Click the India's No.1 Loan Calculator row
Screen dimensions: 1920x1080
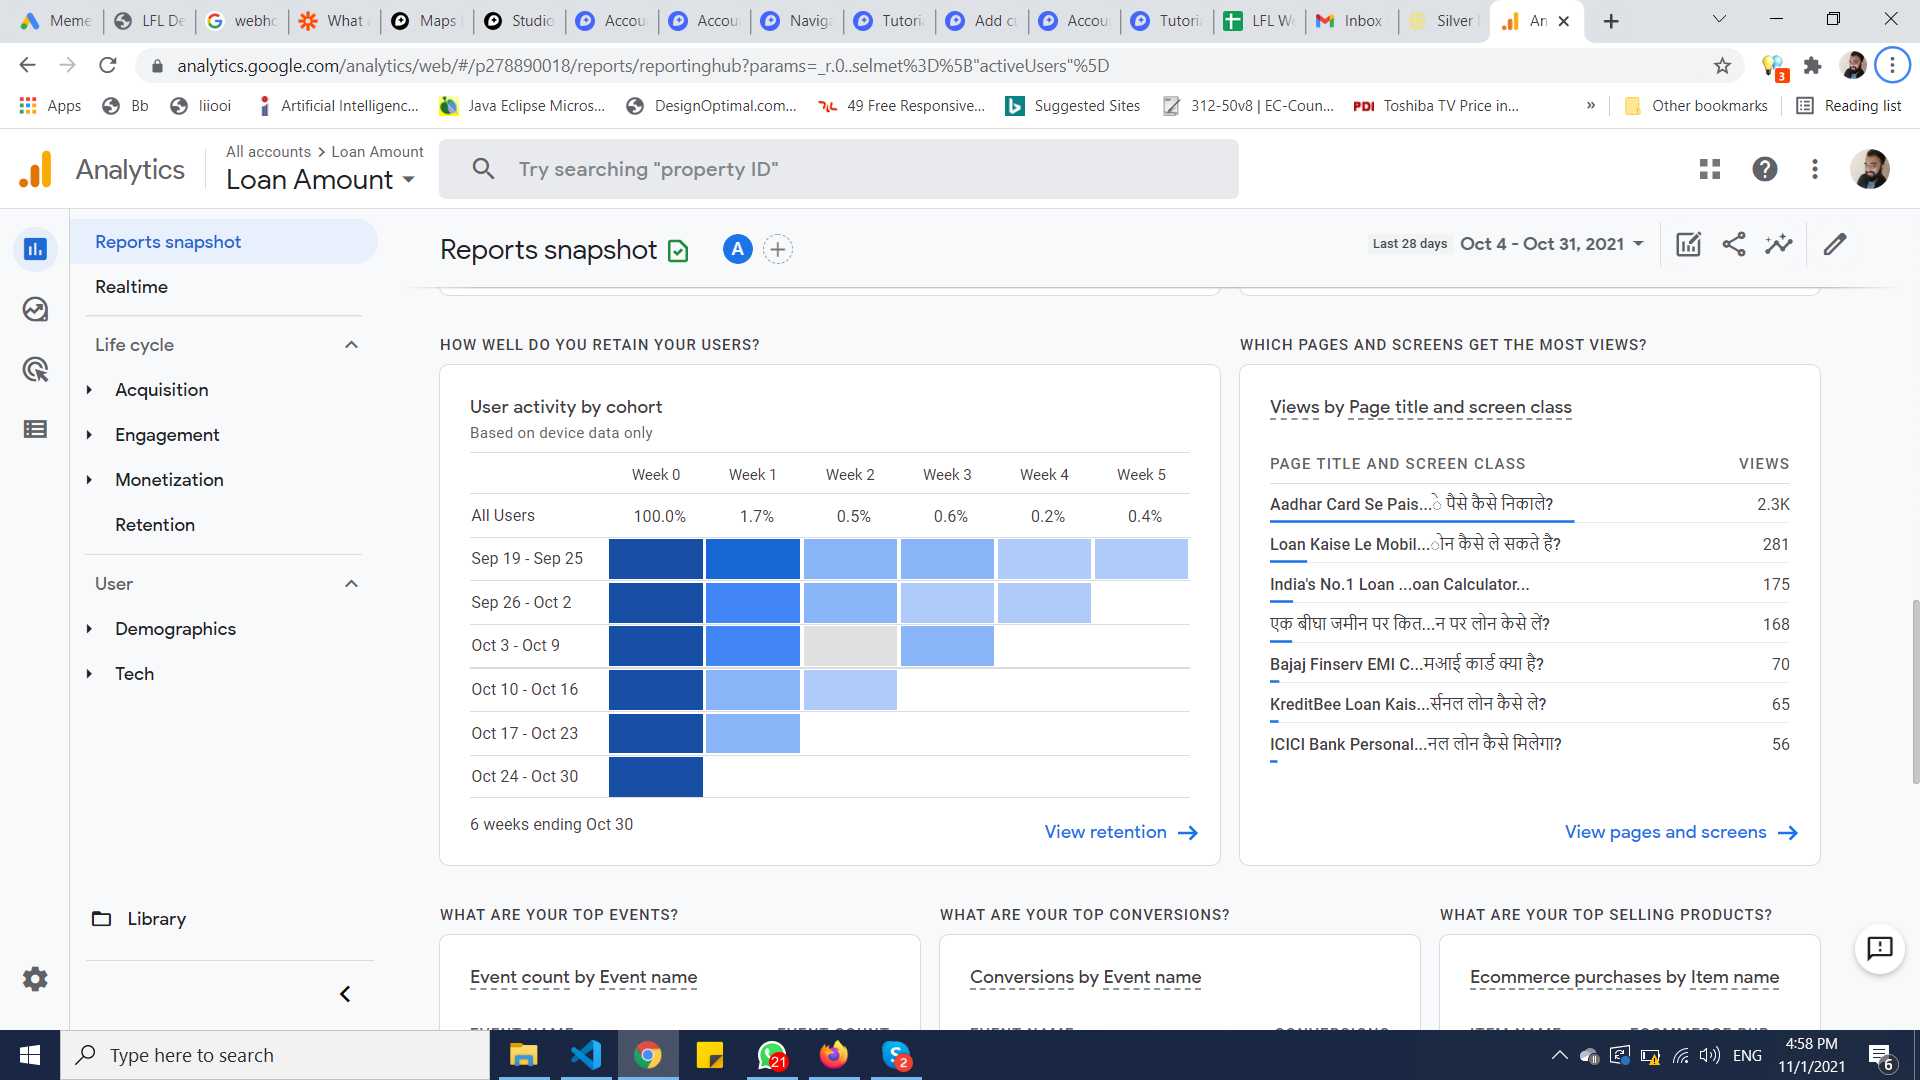(1529, 584)
